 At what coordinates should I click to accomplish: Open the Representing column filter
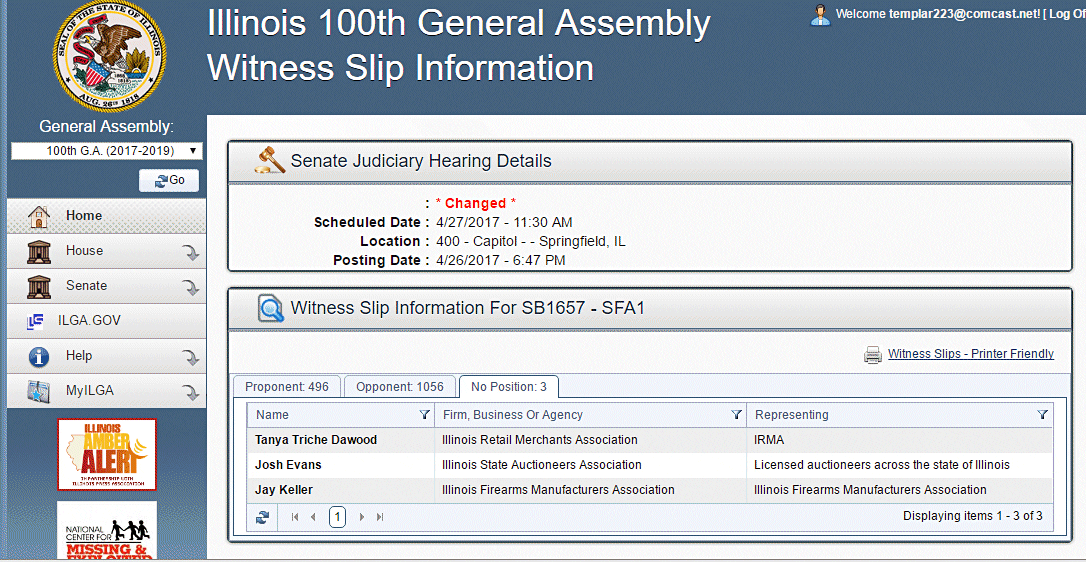tap(1043, 415)
